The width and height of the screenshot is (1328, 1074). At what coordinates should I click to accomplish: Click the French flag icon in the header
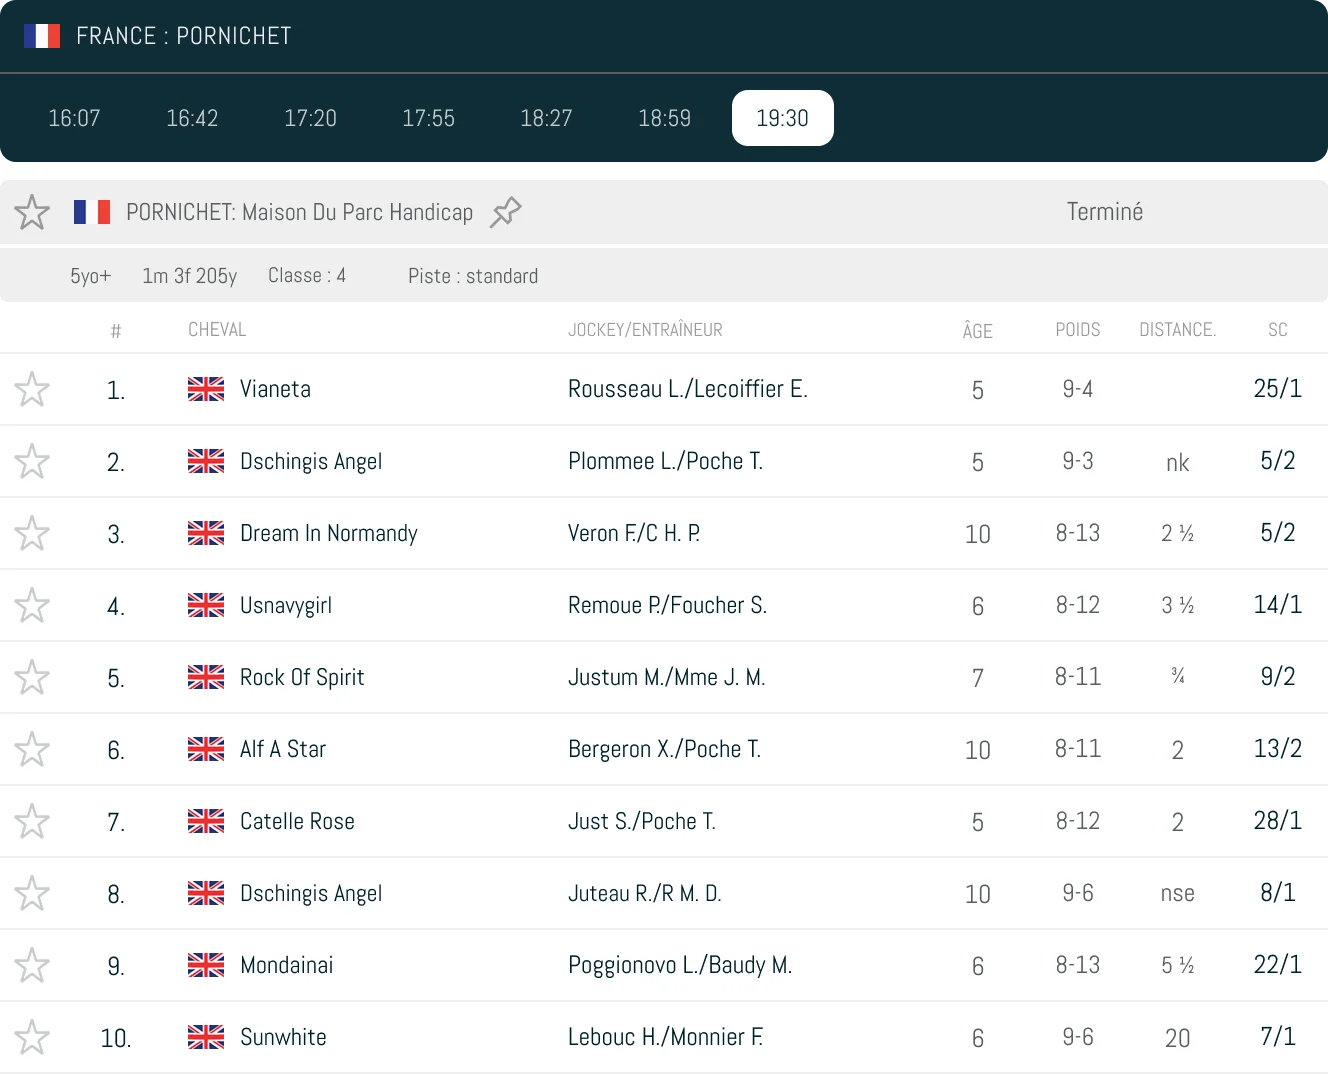(x=42, y=36)
